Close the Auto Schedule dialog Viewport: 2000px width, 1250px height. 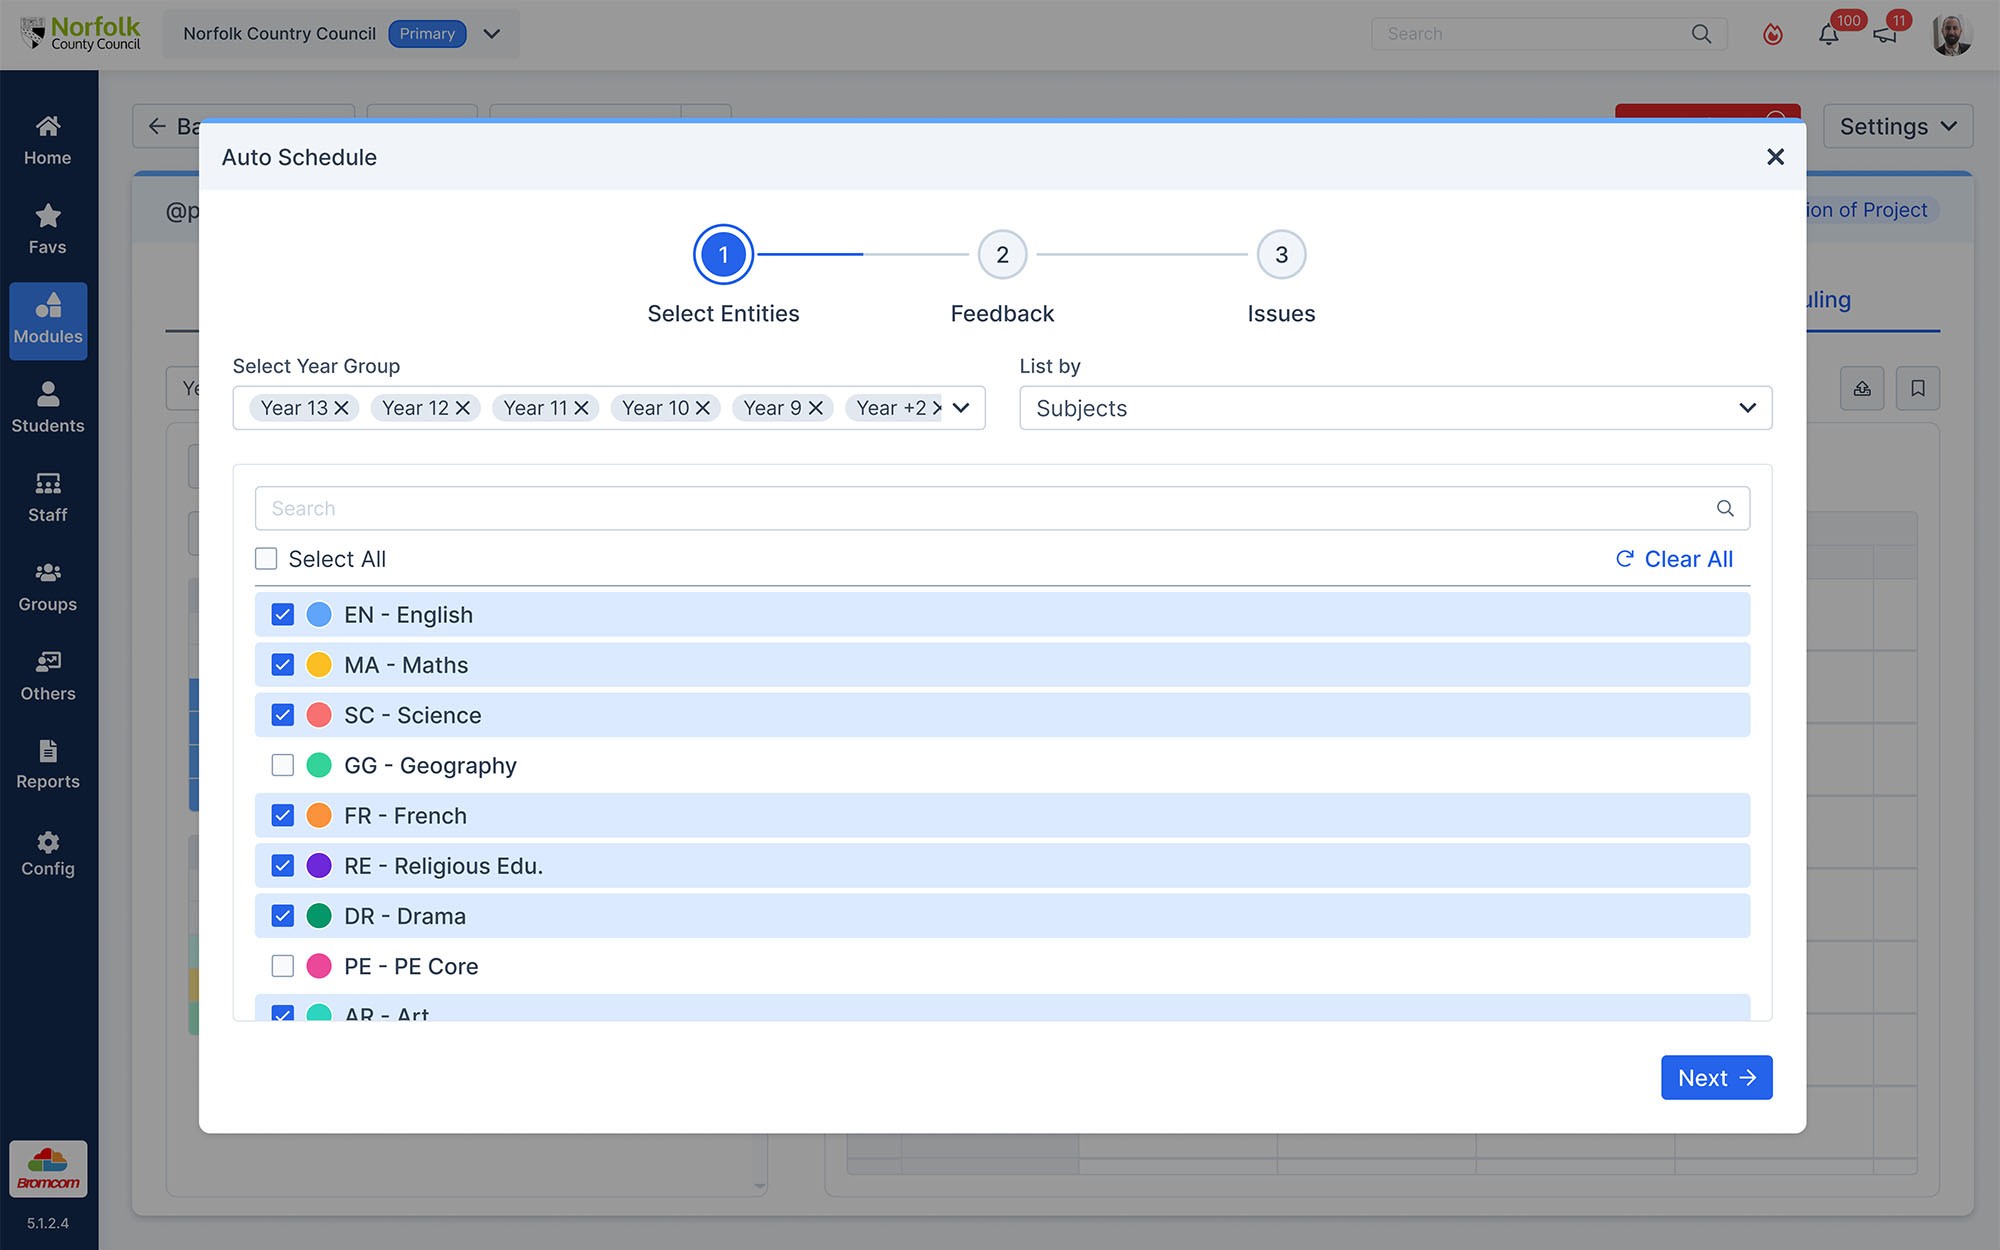click(x=1775, y=157)
